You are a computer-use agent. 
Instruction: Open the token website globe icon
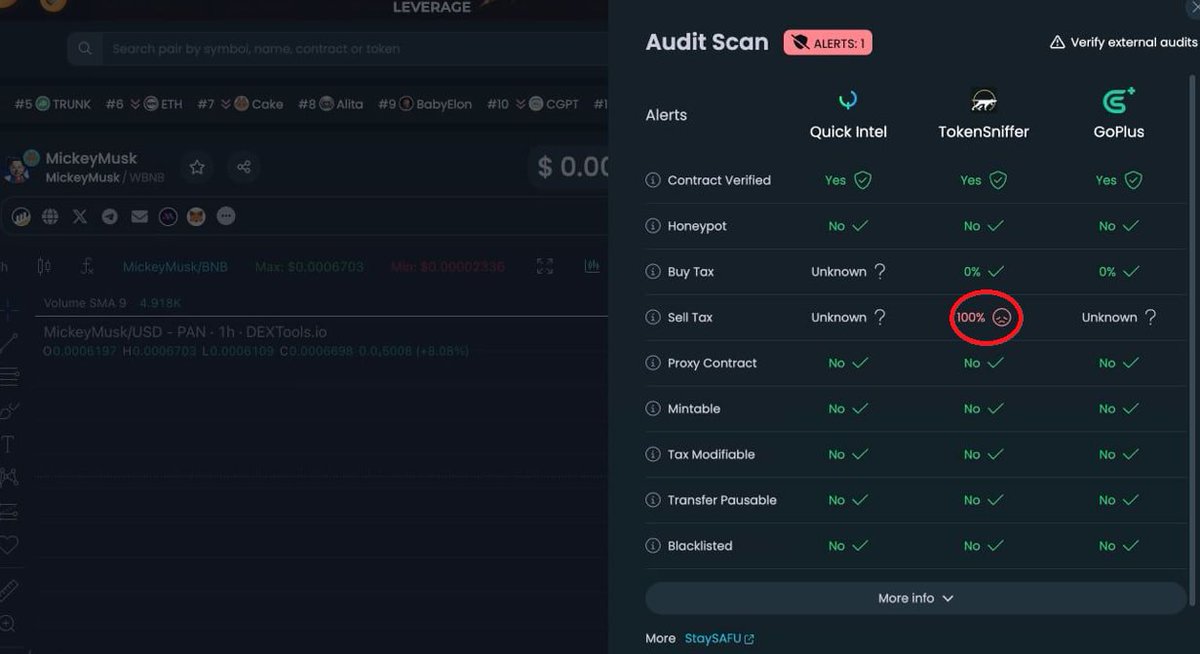tap(49, 216)
